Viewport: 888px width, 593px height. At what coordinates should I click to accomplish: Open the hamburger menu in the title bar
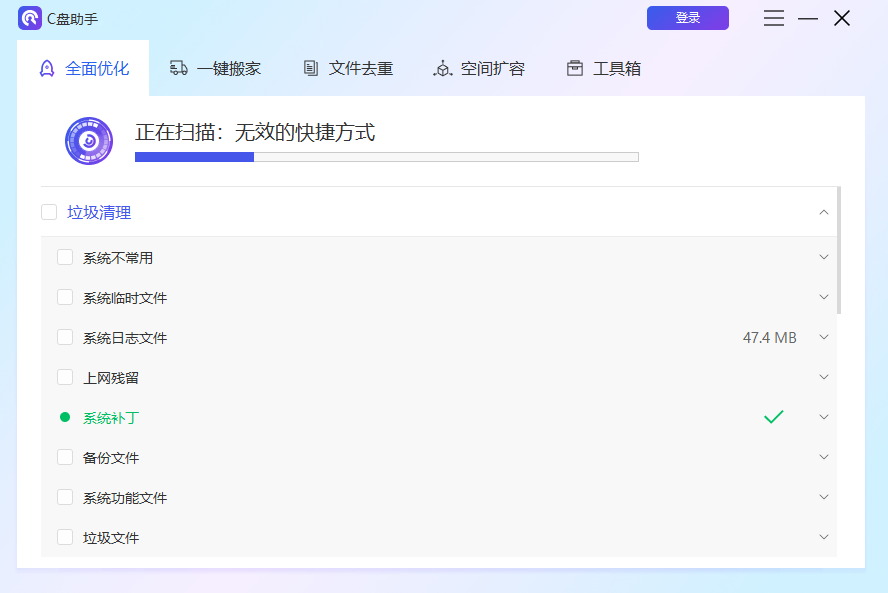click(x=773, y=18)
